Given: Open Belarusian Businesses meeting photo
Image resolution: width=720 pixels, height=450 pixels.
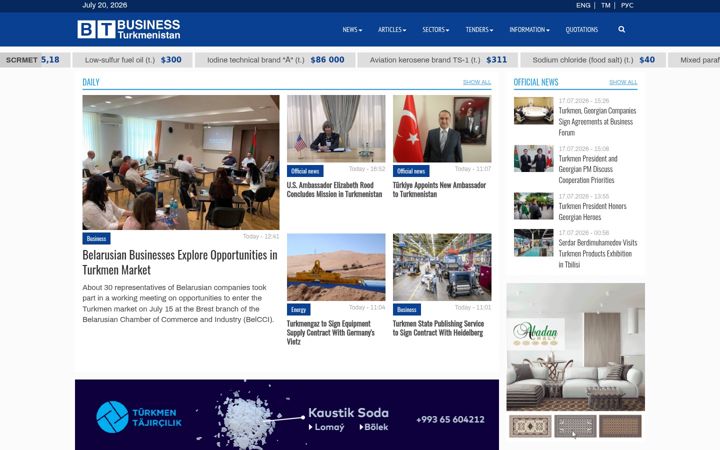Looking at the screenshot, I should [x=181, y=163].
